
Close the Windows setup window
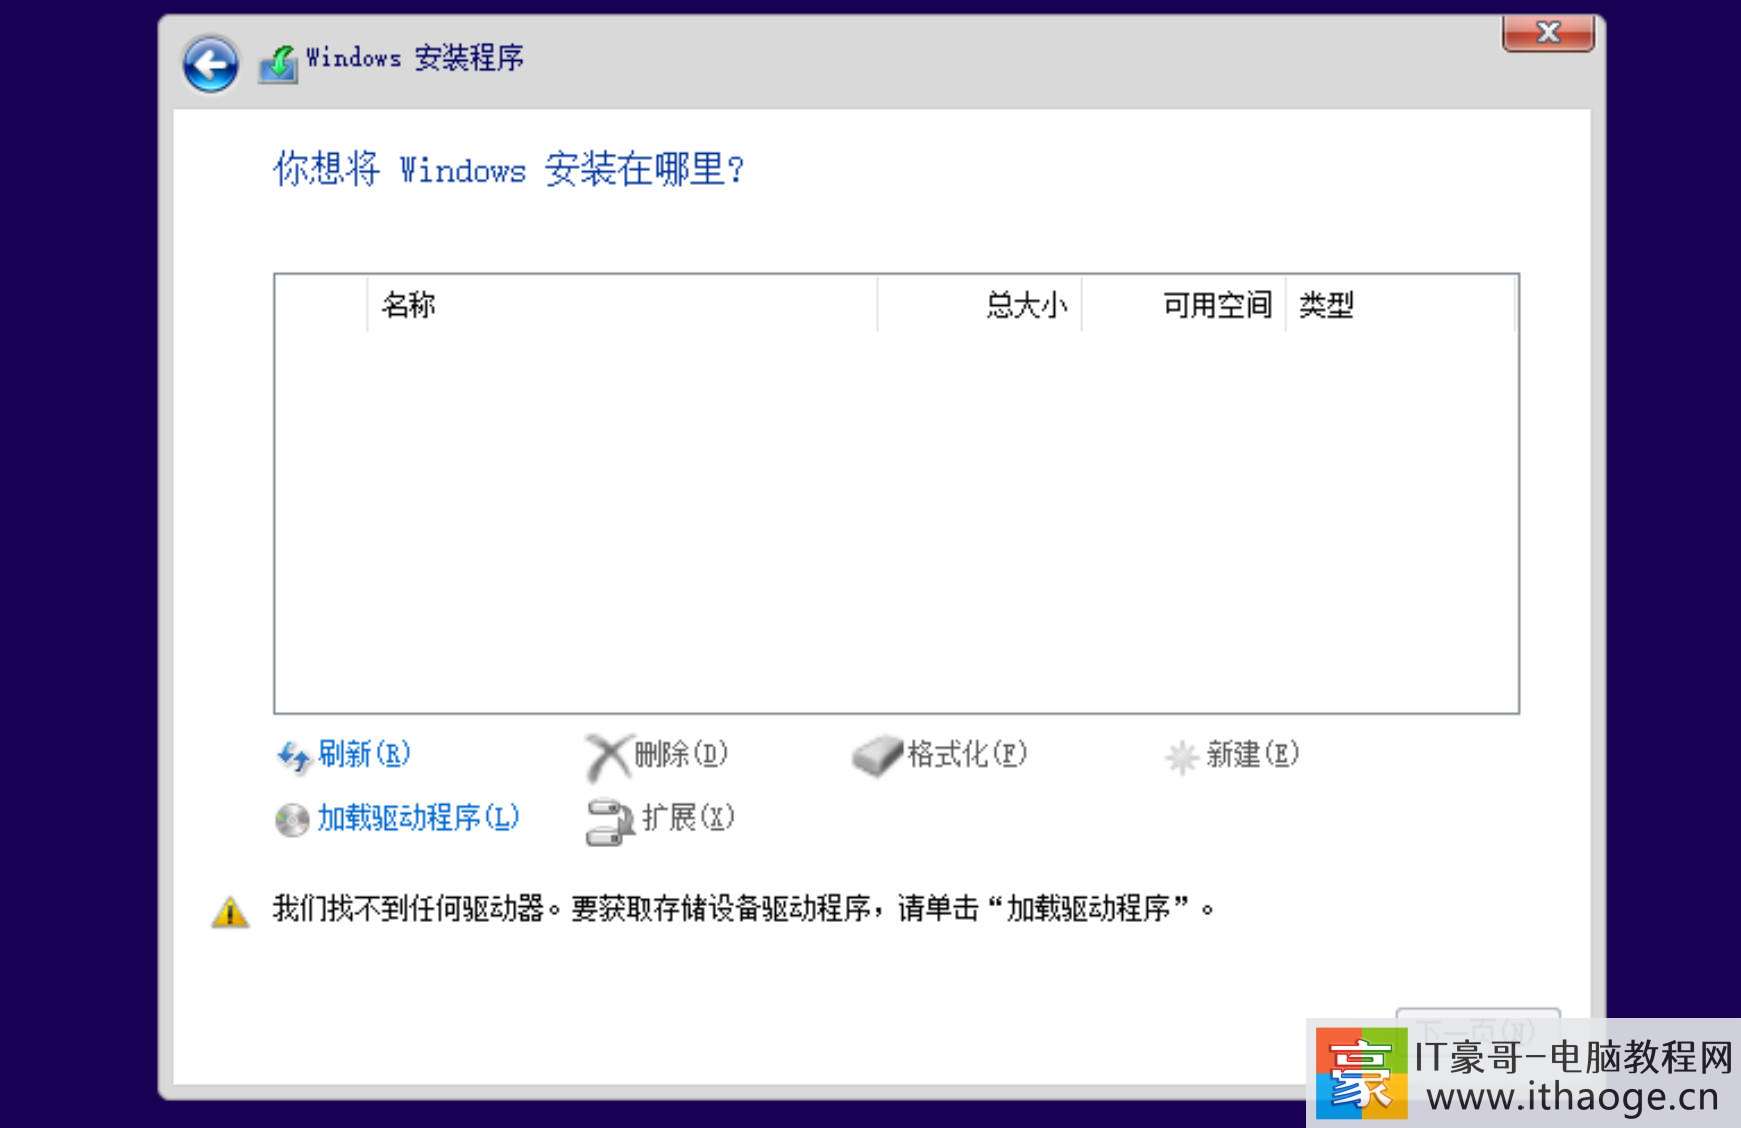[1547, 33]
